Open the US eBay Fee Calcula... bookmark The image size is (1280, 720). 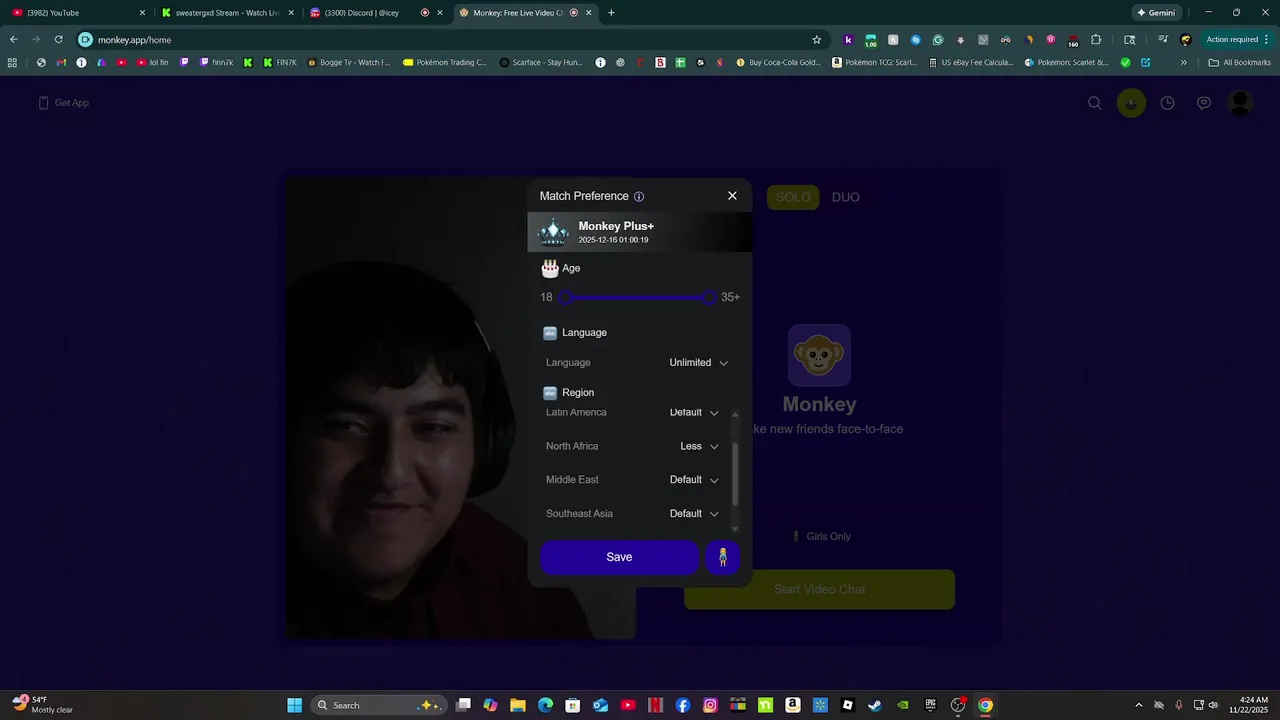(970, 62)
